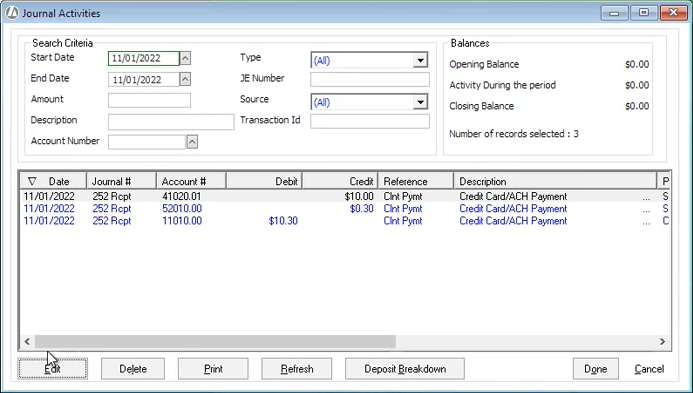Click the ellipsis in the 11010.00 row description

[x=647, y=223]
